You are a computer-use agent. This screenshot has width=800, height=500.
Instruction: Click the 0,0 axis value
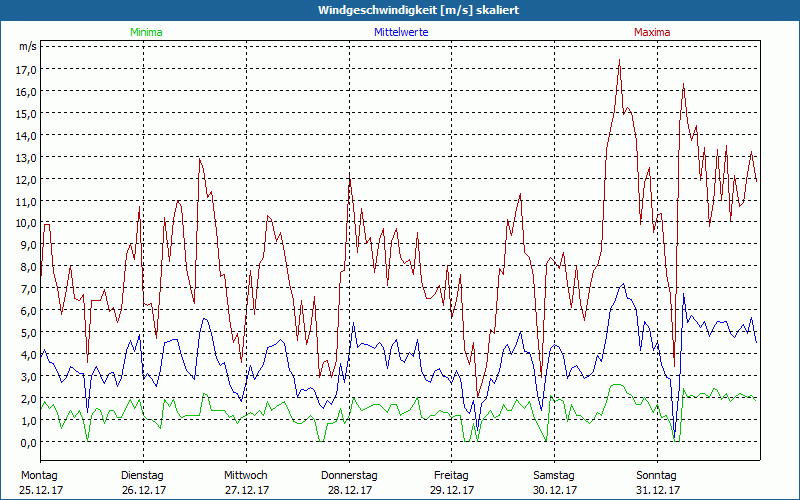coord(29,442)
